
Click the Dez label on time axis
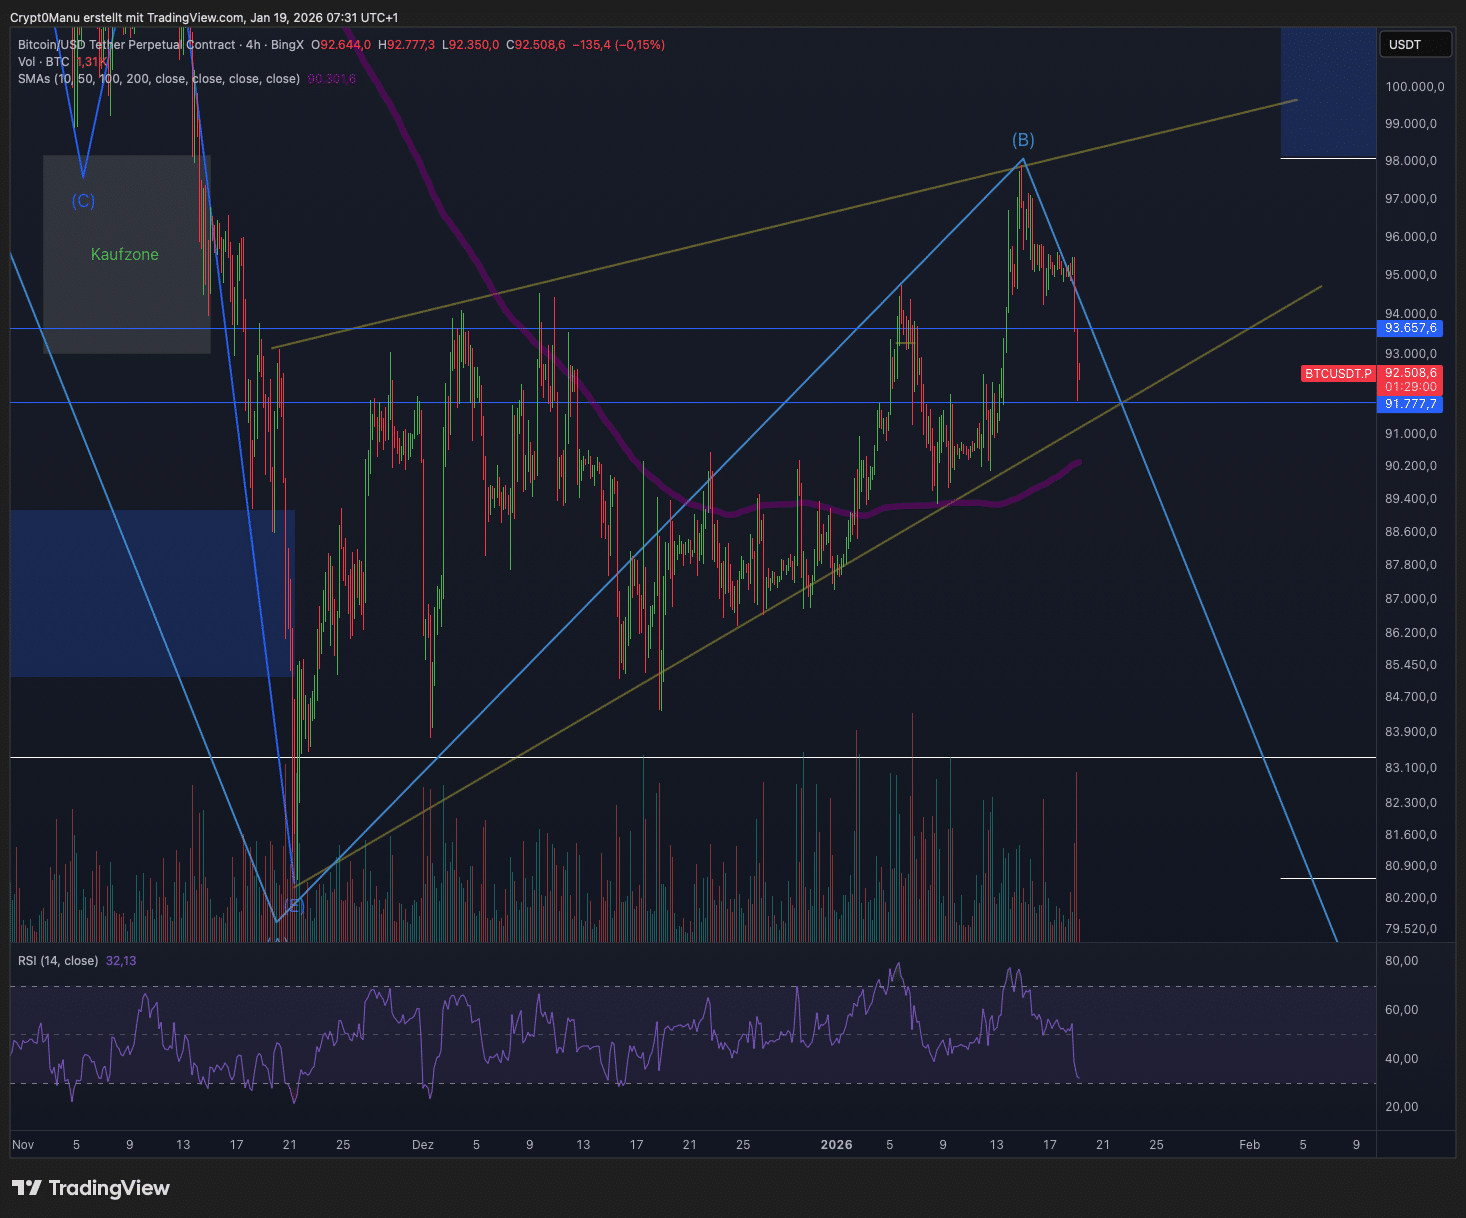[x=423, y=1145]
